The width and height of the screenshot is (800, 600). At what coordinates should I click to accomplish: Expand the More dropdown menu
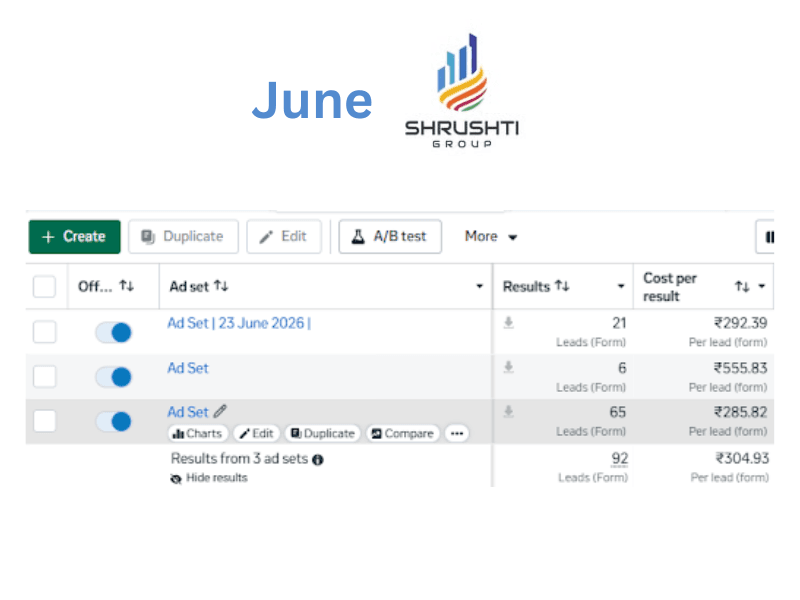[x=491, y=237]
